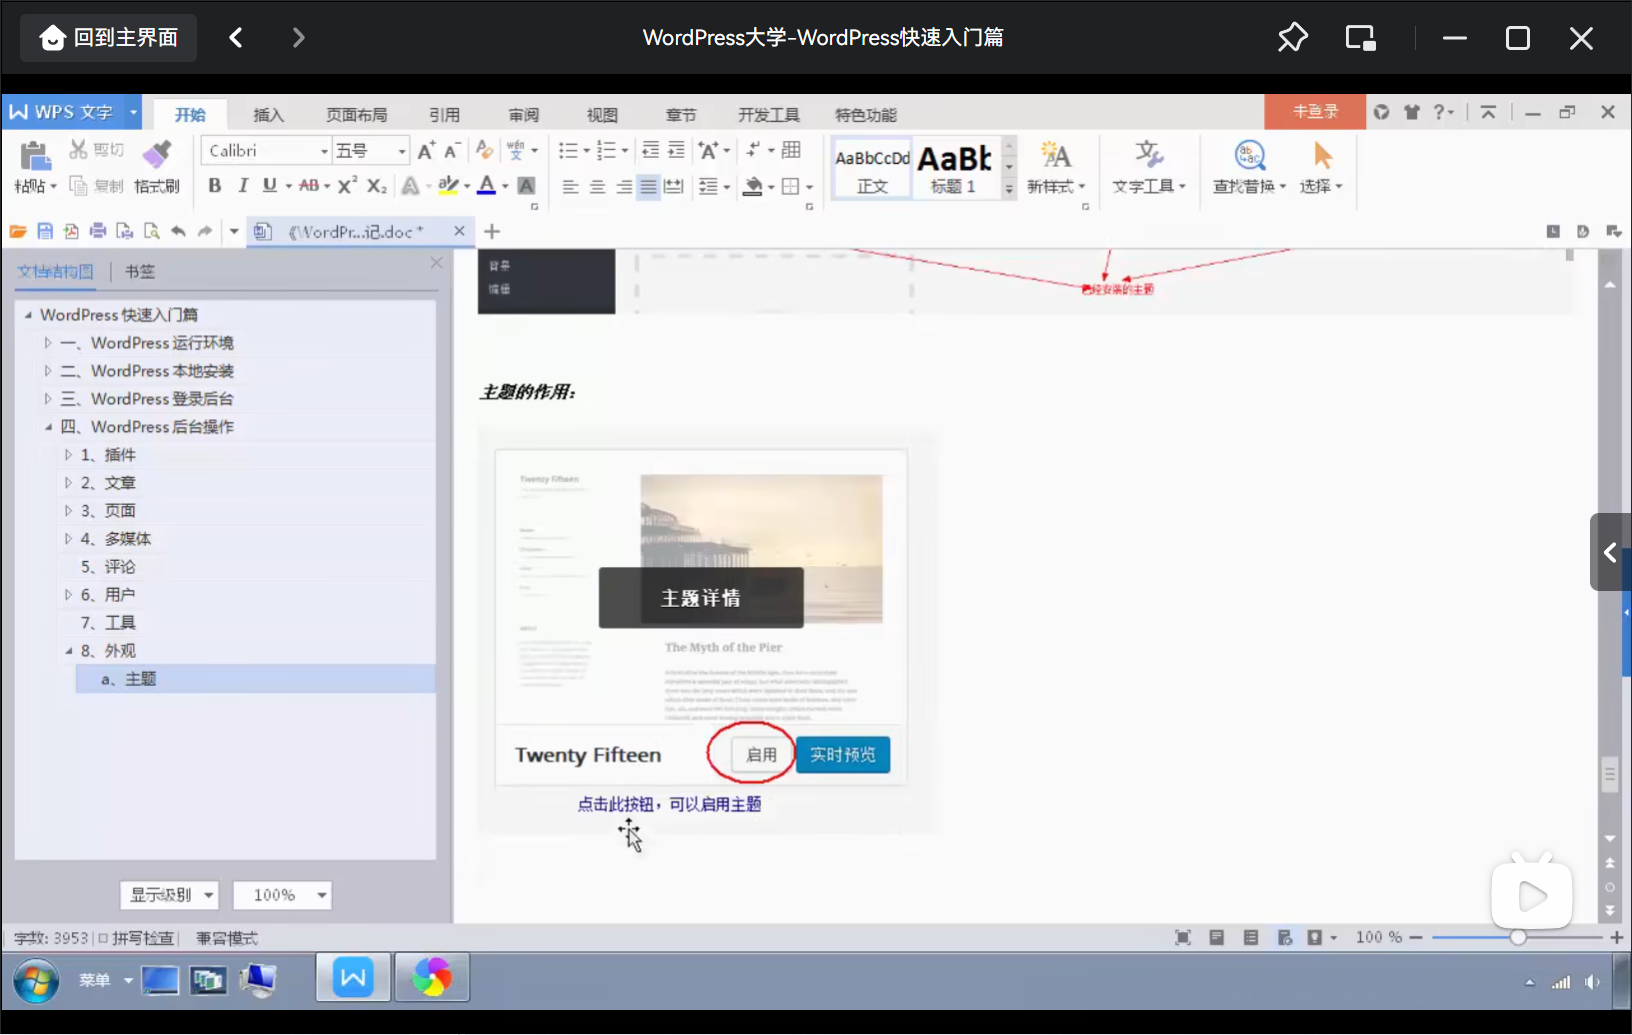
Task: Select the Format Painter brush icon
Action: pos(157,155)
